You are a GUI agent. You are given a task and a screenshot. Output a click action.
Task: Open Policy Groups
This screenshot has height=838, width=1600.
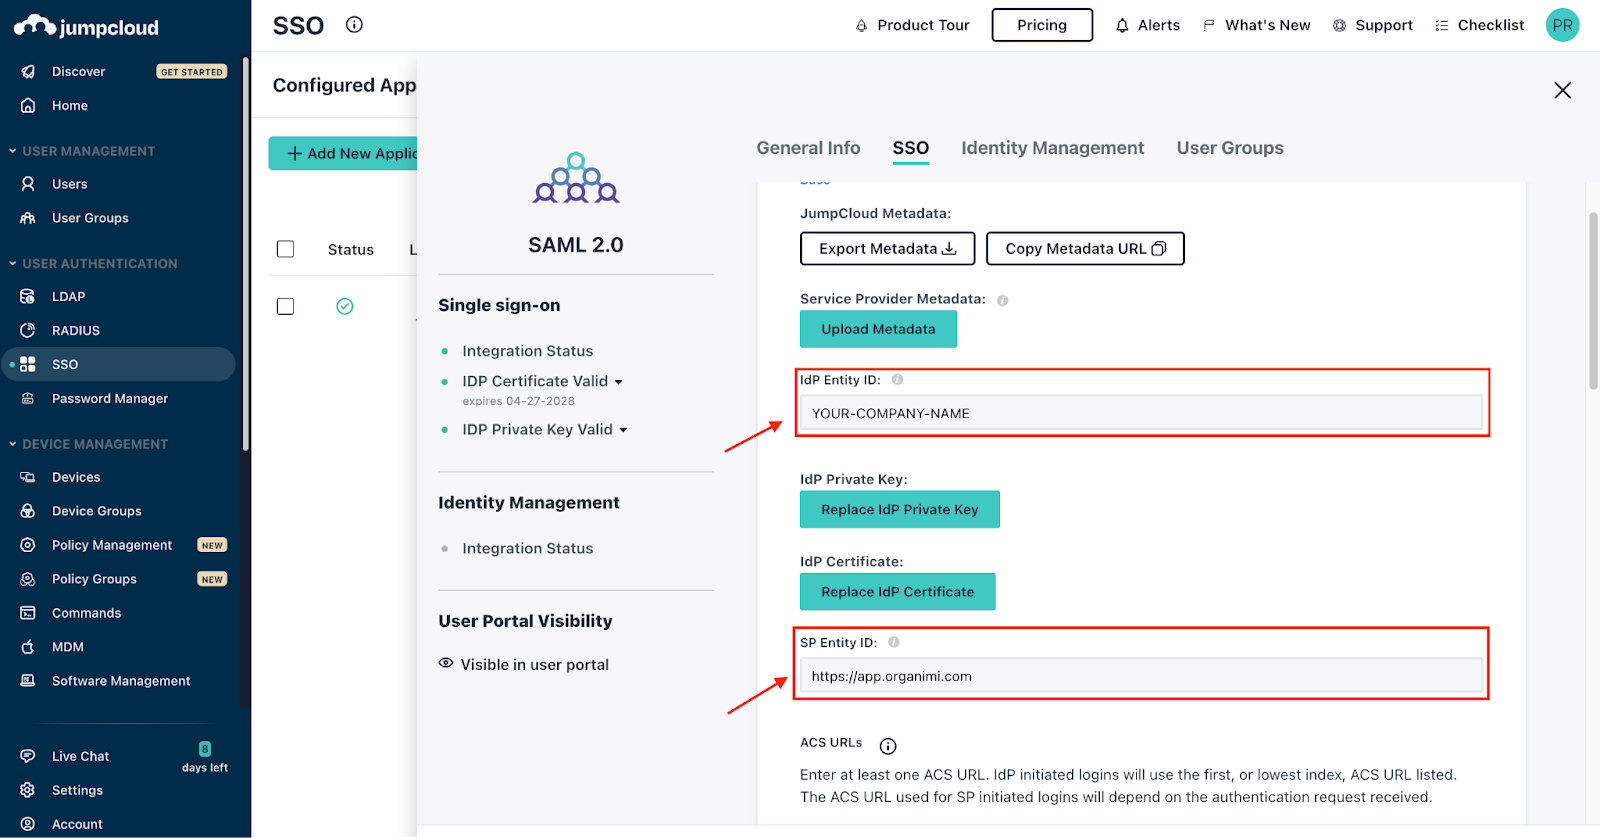point(94,579)
